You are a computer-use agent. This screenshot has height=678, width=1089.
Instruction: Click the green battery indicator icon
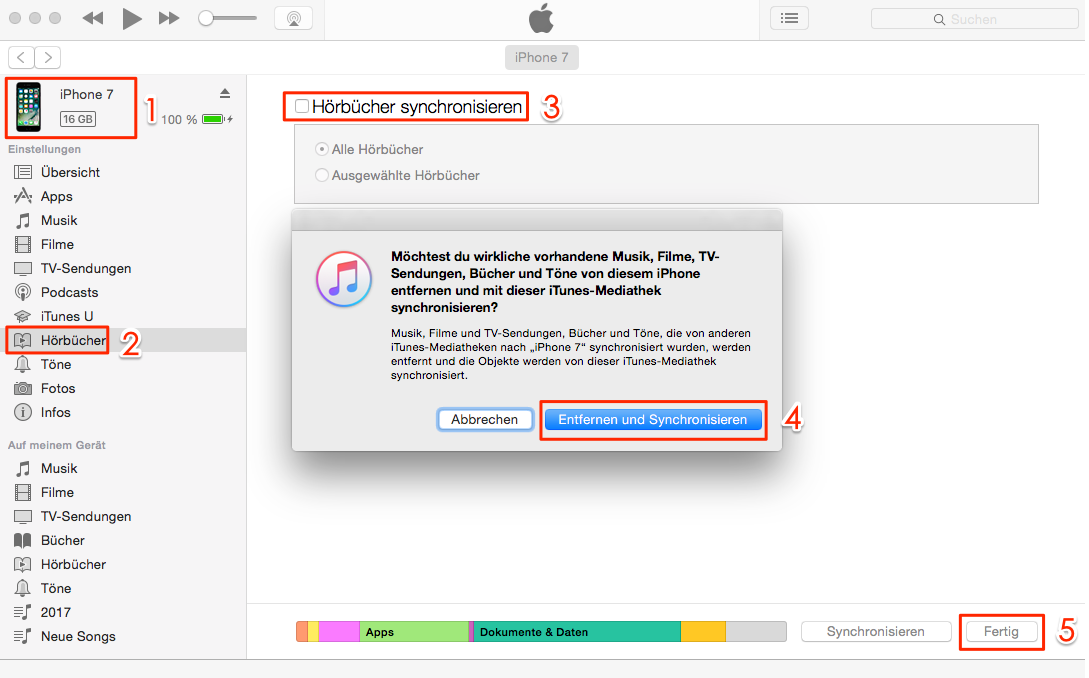[213, 119]
